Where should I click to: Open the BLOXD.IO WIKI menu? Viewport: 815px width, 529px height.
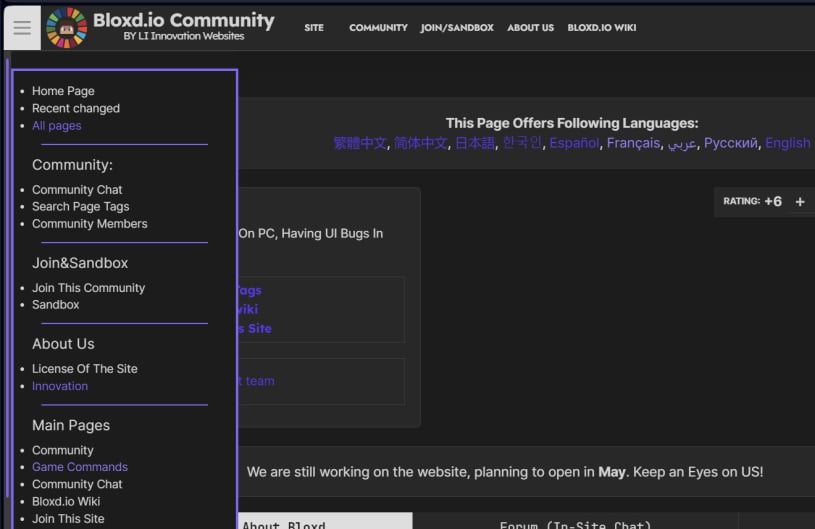pos(601,28)
